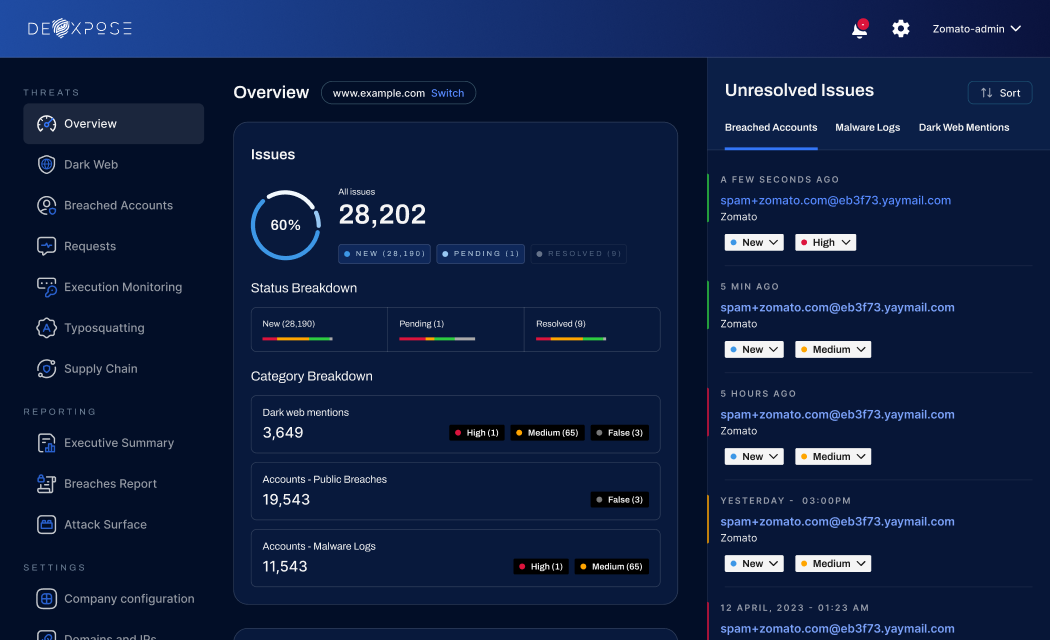Screen dimensions: 1050x640
Task: Open the New status dropdown on first issue
Action: click(x=754, y=243)
